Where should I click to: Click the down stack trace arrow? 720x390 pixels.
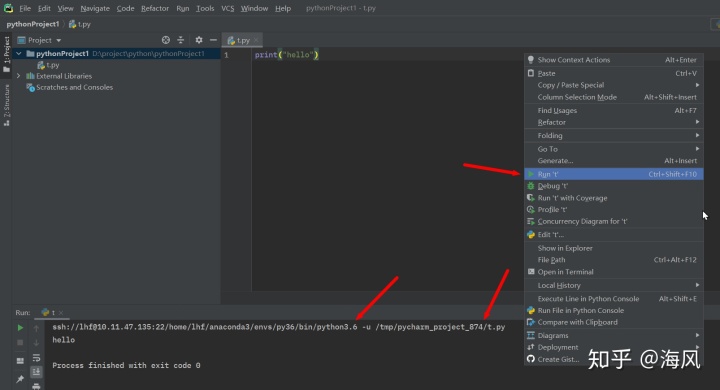coord(36,343)
